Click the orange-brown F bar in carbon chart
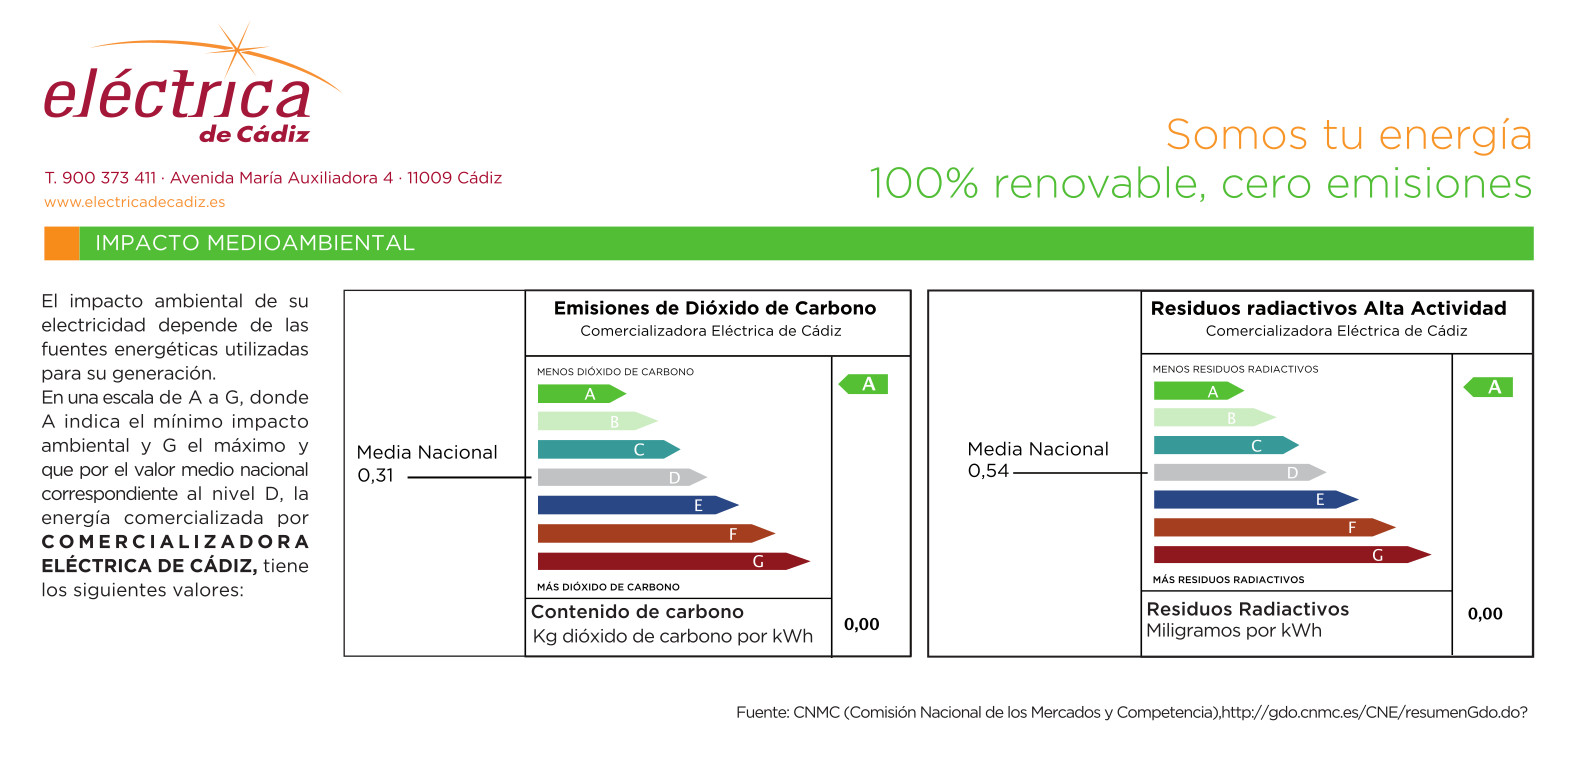The width and height of the screenshot is (1589, 758). (656, 533)
